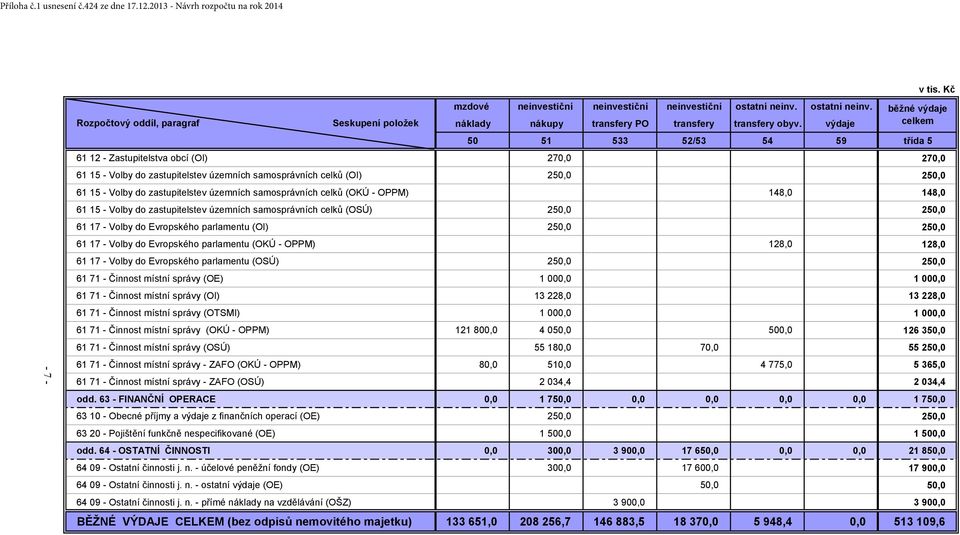This screenshot has height=535, width=960.
Task: Click the 'ostatní neinv. výdaje' column header
Action: [x=841, y=115]
